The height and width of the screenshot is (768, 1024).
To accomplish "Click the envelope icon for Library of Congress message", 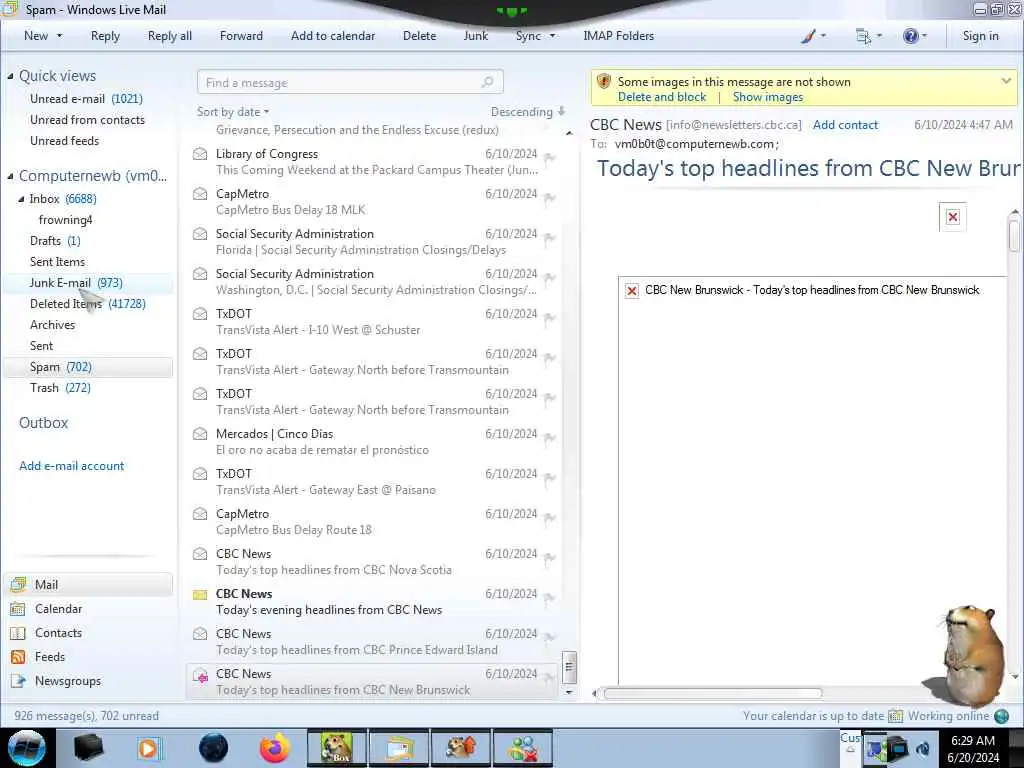I will (x=200, y=154).
